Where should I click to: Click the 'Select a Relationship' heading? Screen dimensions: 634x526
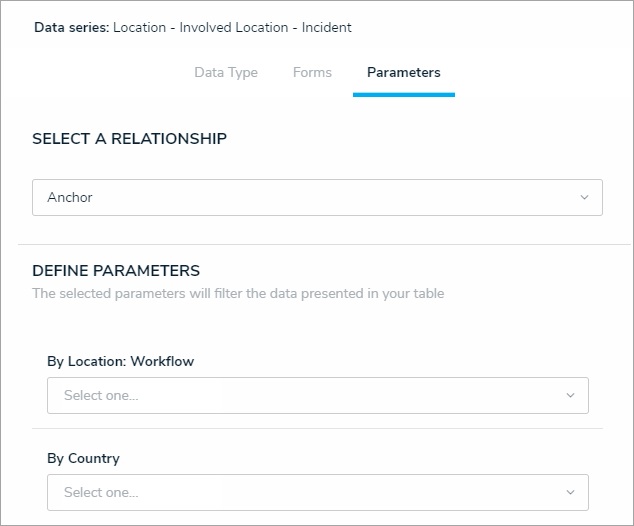(x=129, y=139)
